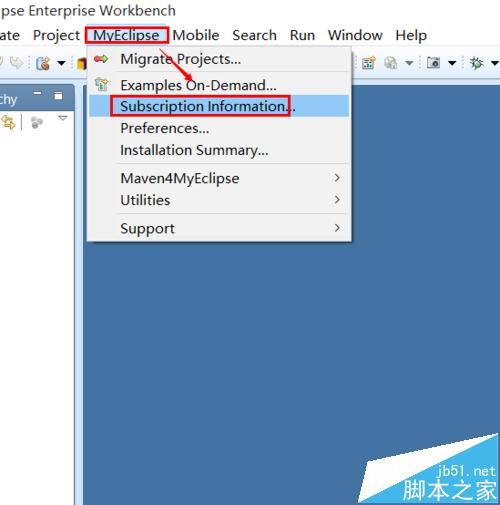The image size is (500, 505).
Task: Maximize the hierarchy side panel
Action: pos(58,96)
